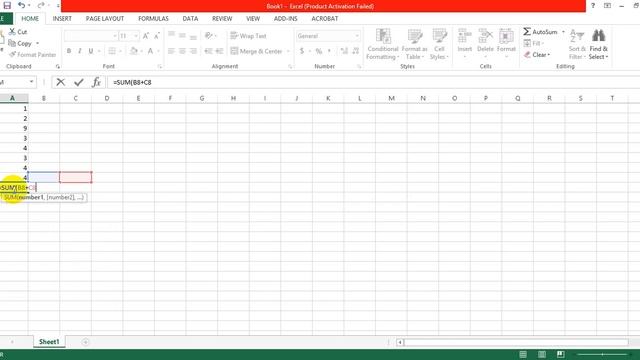Click AutoSum sigma button
The height and width of the screenshot is (360, 640).
coord(540,31)
